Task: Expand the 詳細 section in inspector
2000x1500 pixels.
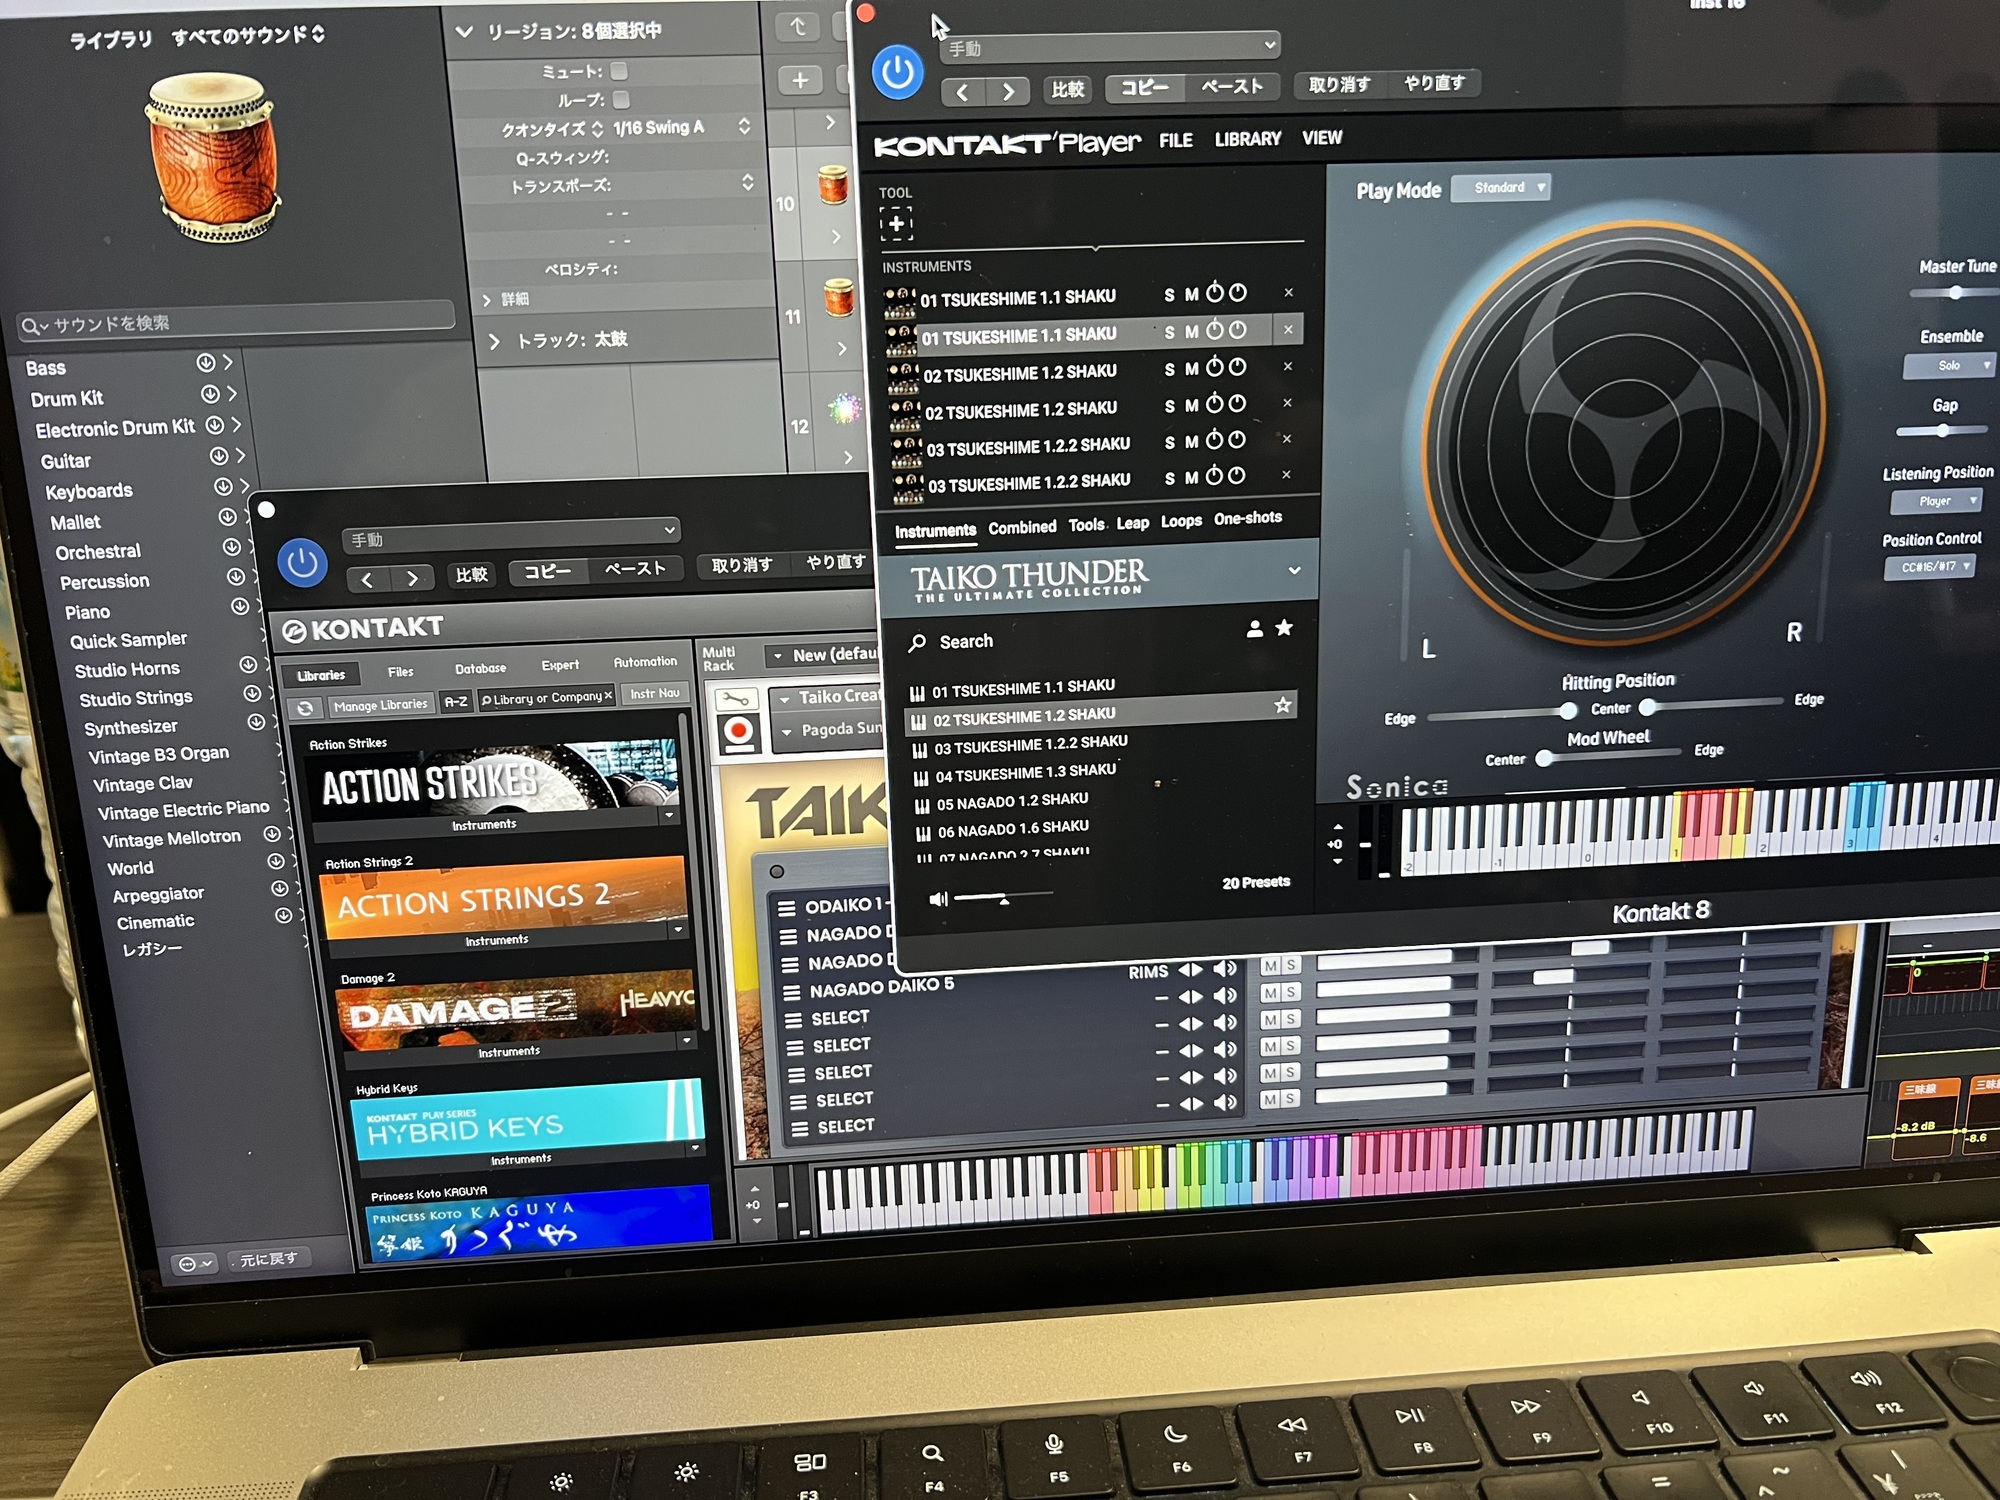Action: point(487,299)
